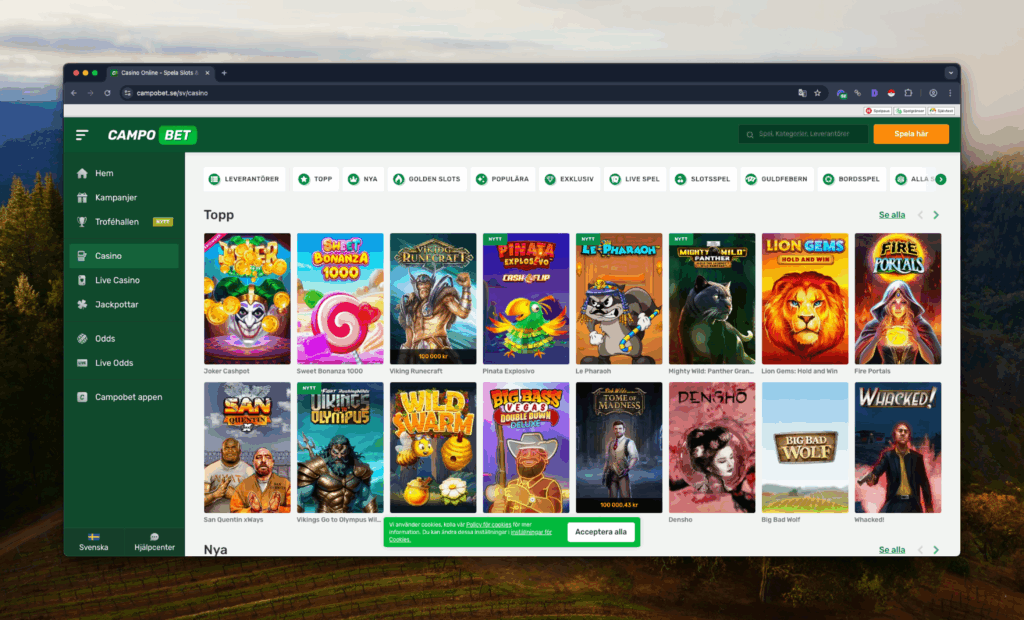Go to next Nya games page
This screenshot has width=1024, height=620.
pyautogui.click(x=936, y=550)
